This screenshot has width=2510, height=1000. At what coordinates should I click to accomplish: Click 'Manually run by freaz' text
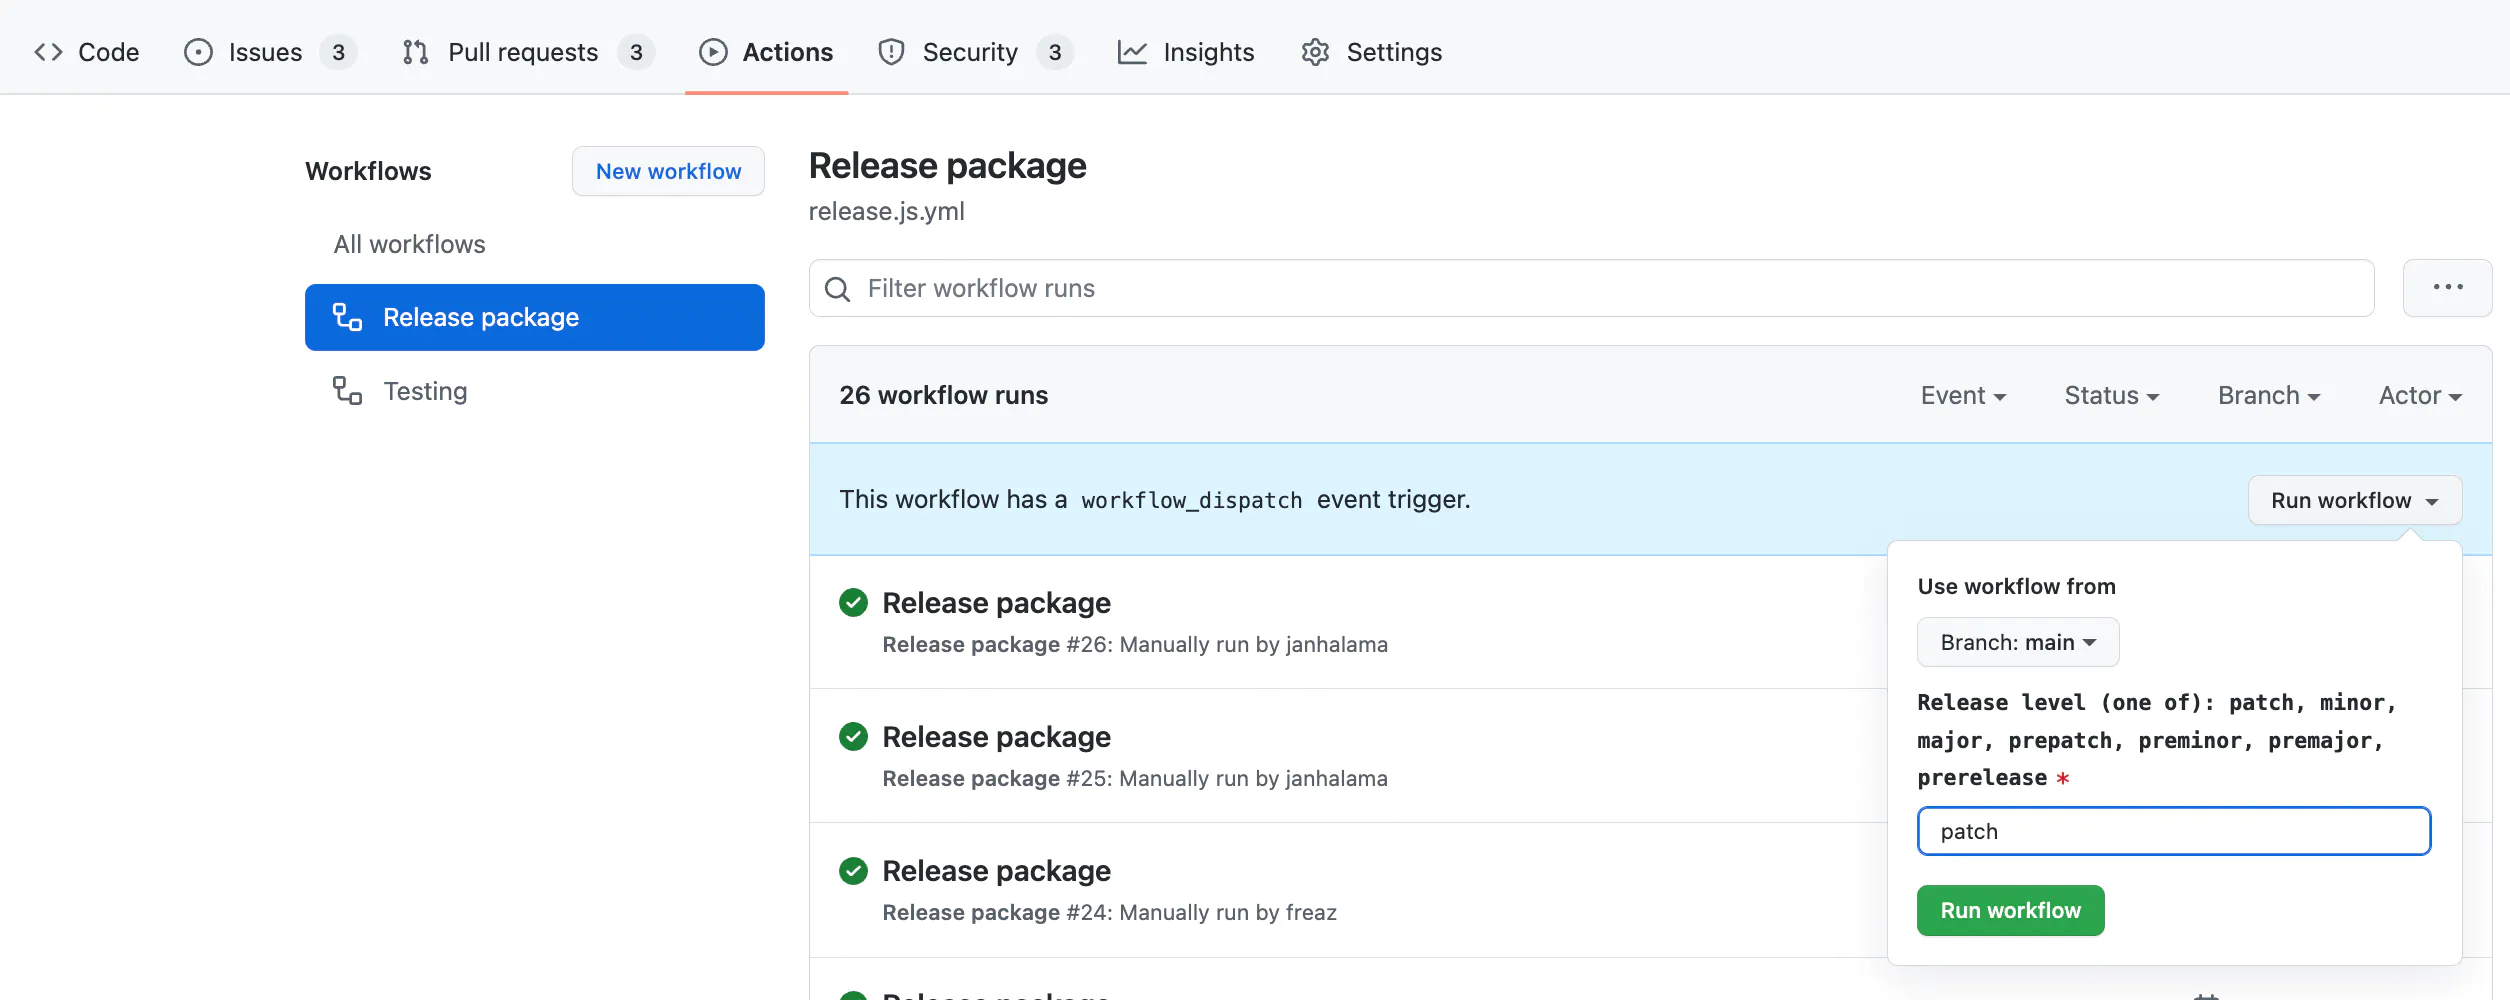click(x=1228, y=912)
